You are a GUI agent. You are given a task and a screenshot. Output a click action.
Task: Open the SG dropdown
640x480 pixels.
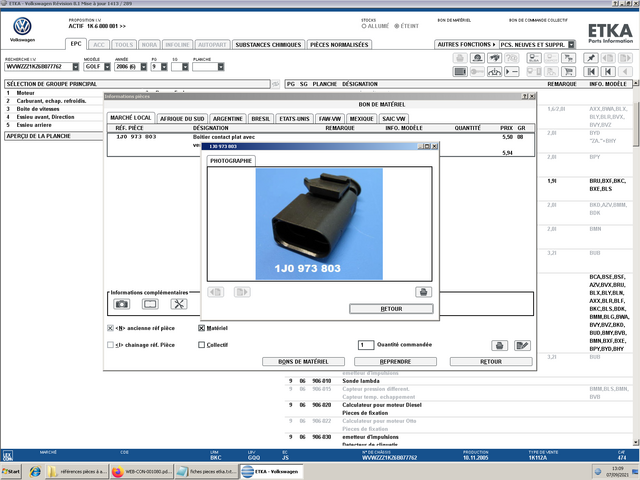tap(185, 67)
